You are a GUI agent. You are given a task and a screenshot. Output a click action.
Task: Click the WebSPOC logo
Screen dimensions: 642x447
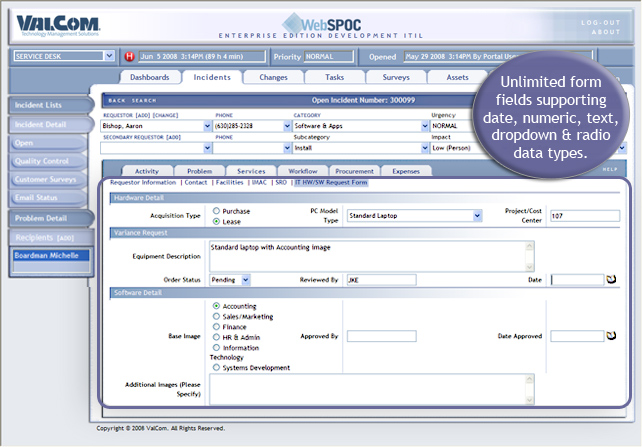[x=321, y=25]
